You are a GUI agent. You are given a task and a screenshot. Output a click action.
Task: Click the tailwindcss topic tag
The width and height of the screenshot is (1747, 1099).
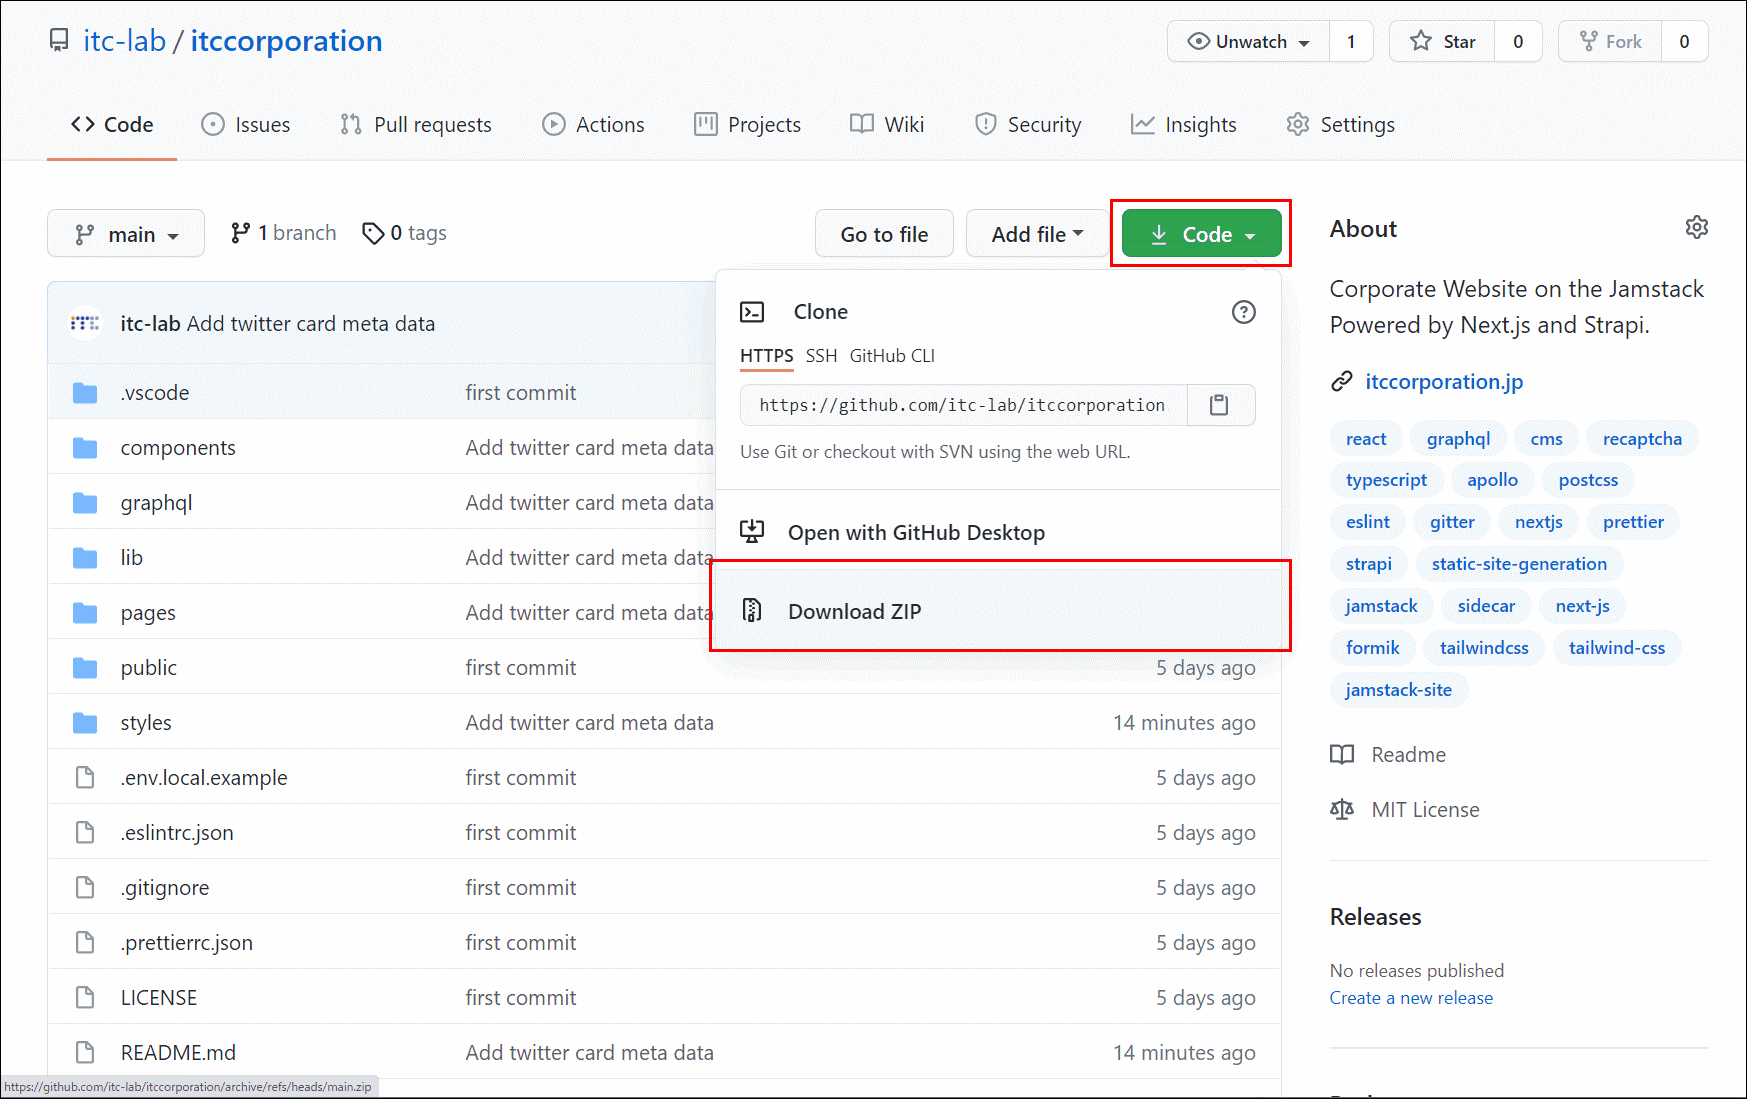pyautogui.click(x=1484, y=648)
